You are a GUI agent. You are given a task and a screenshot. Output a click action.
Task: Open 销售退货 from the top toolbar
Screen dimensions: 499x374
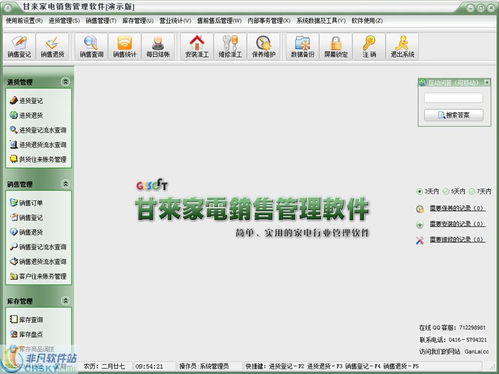pos(52,46)
